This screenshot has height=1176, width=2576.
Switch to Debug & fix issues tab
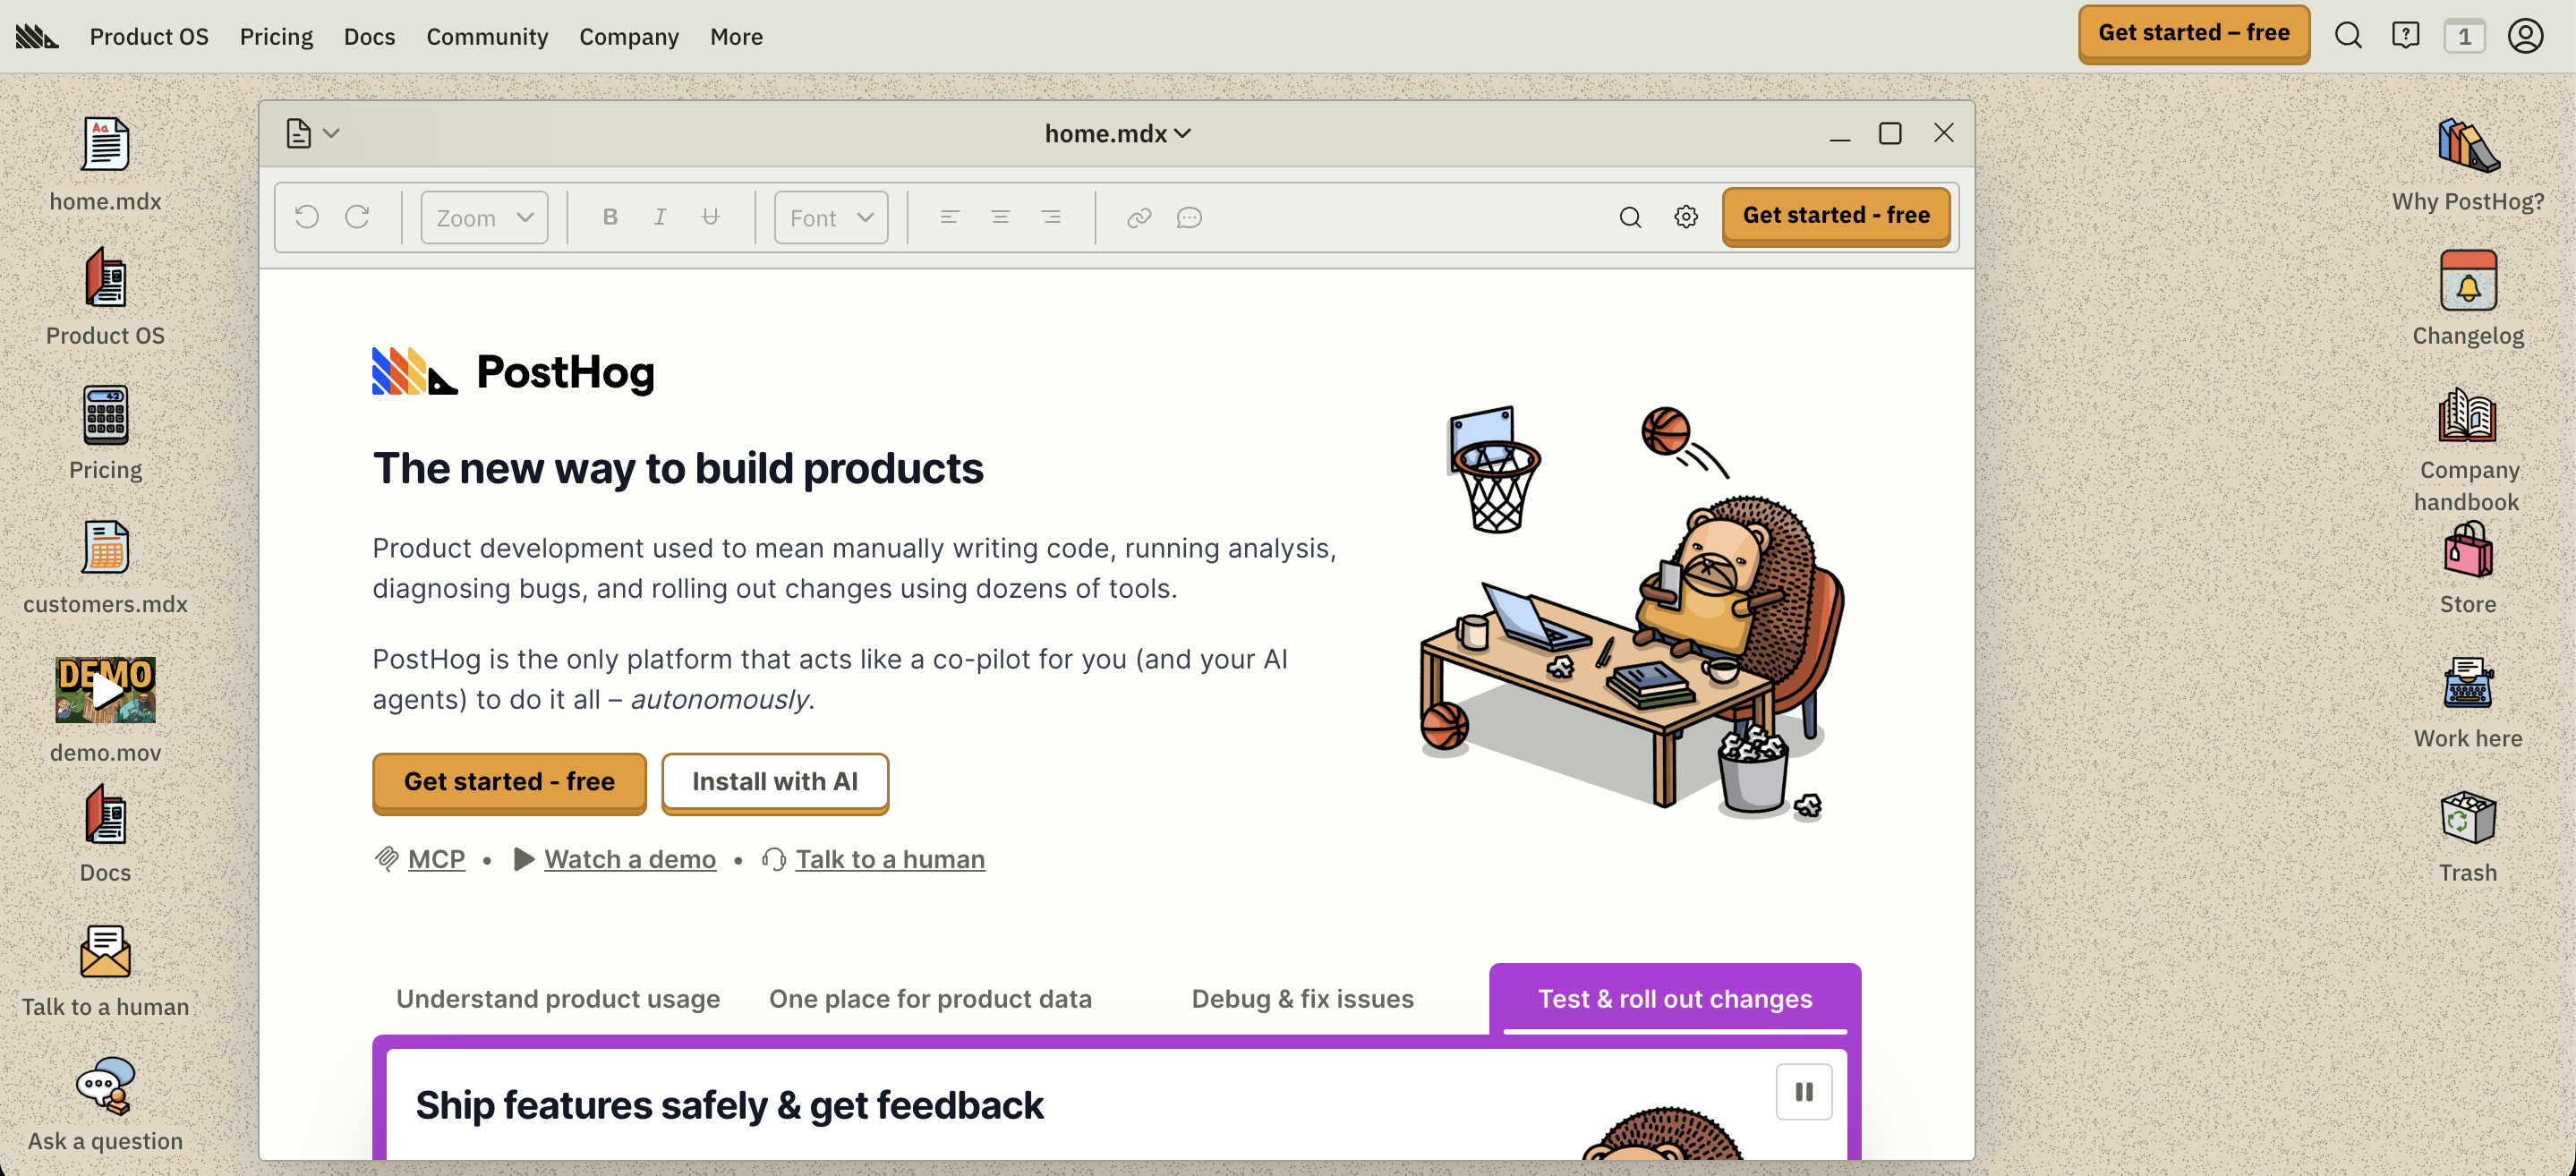coord(1302,998)
